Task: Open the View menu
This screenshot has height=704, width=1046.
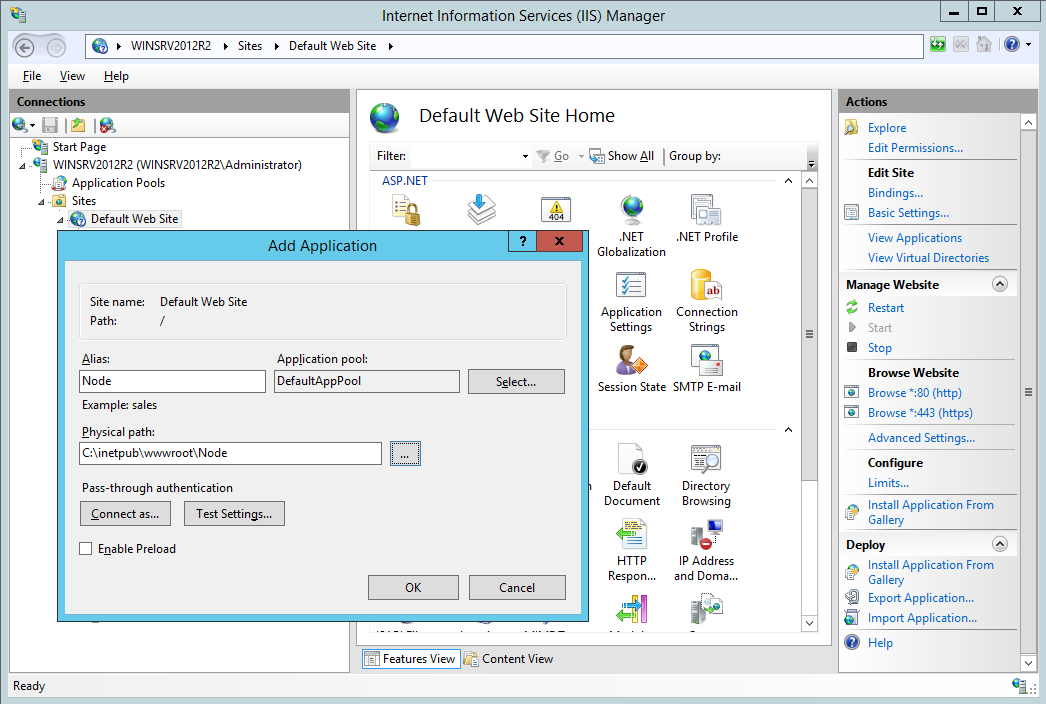Action: coord(72,76)
